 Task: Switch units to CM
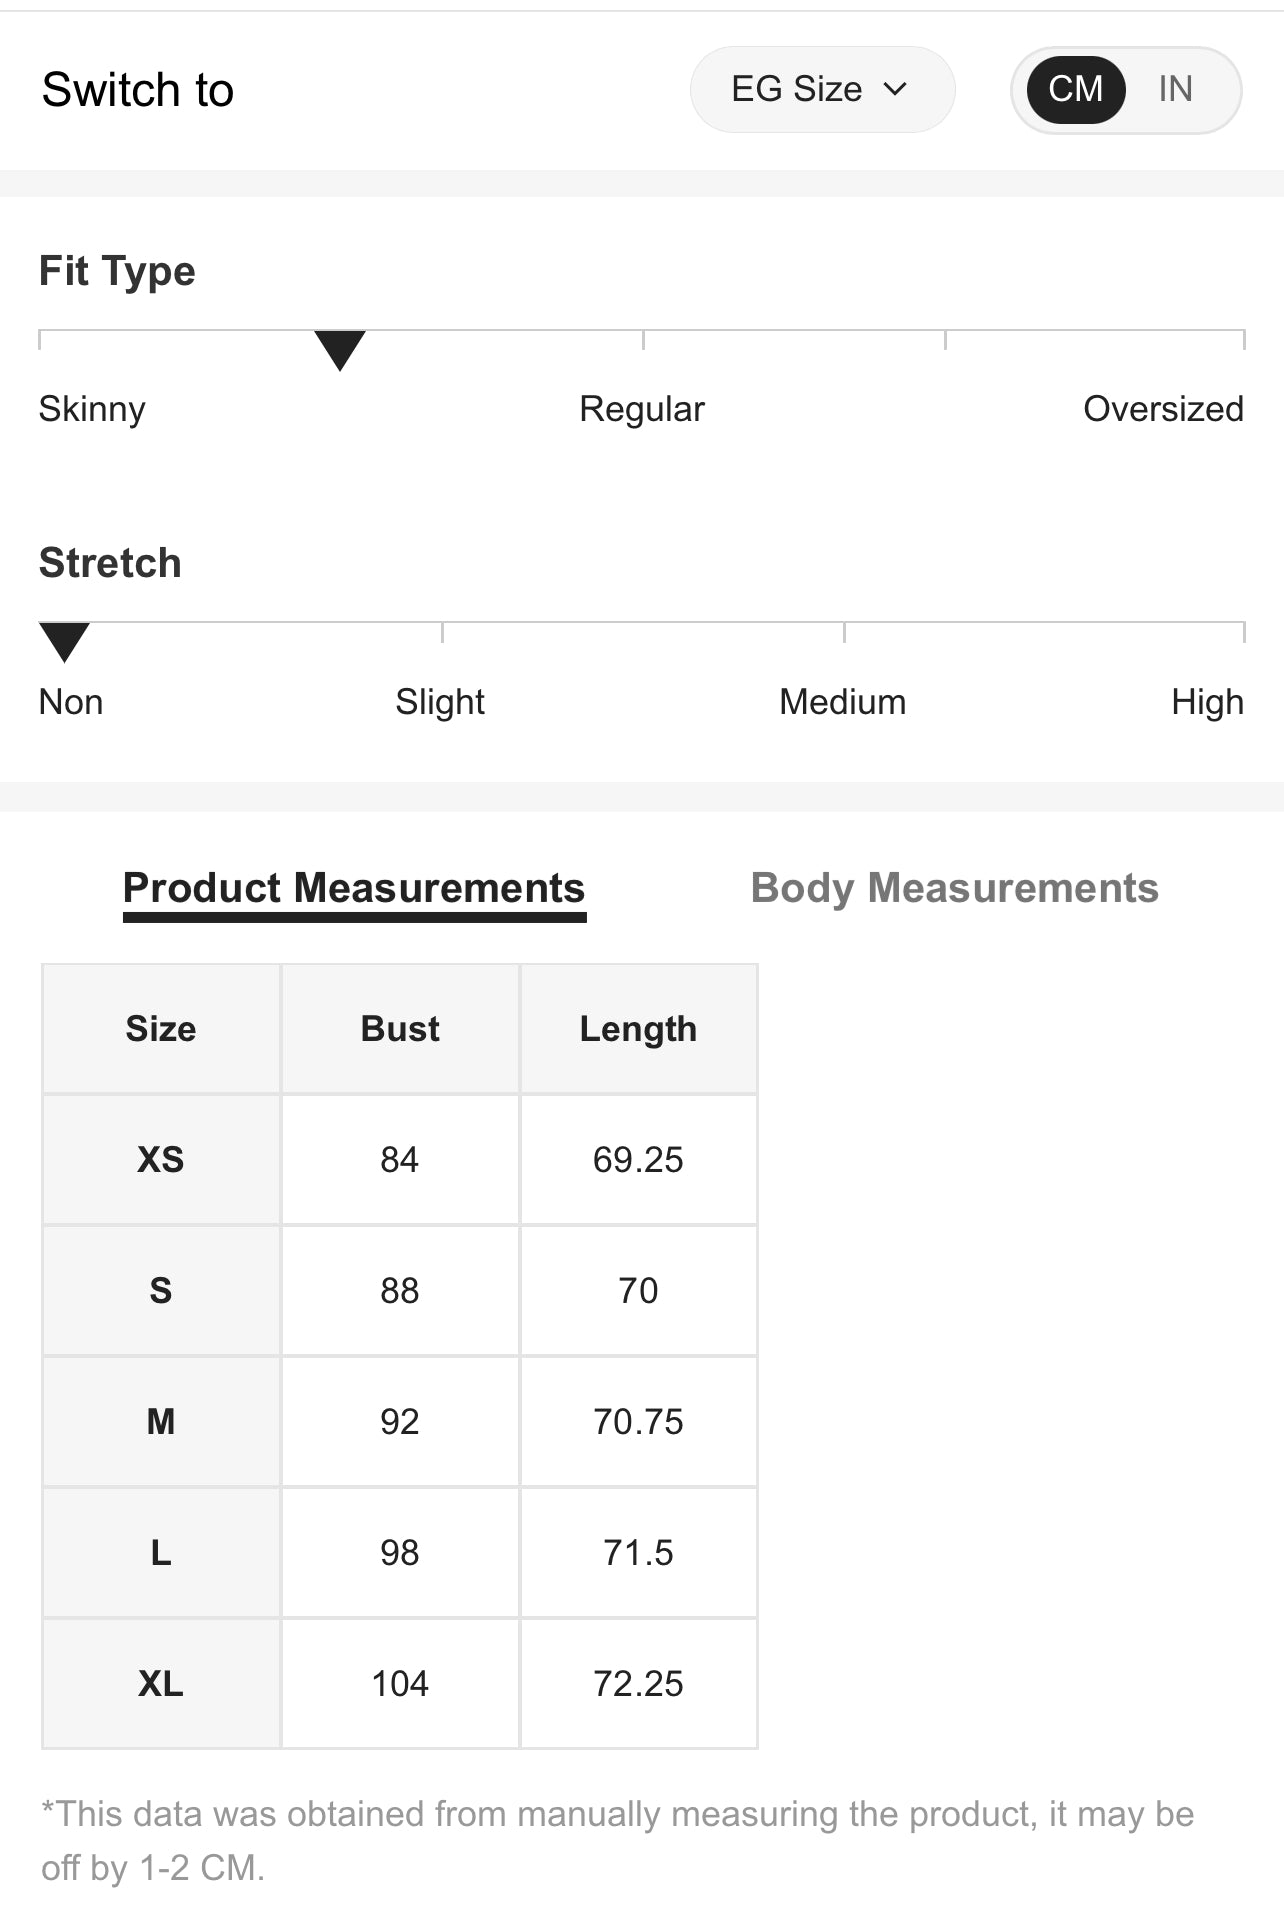click(x=1075, y=90)
